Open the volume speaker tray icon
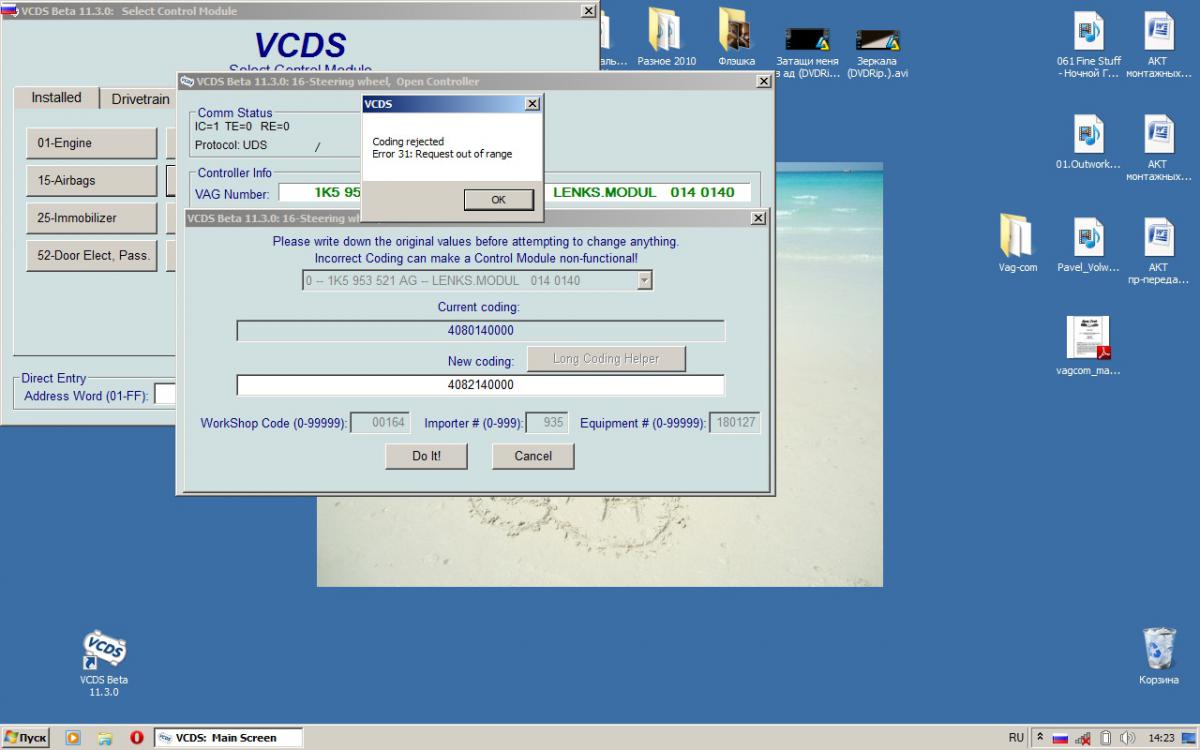This screenshot has height=750, width=1200. (x=1128, y=738)
